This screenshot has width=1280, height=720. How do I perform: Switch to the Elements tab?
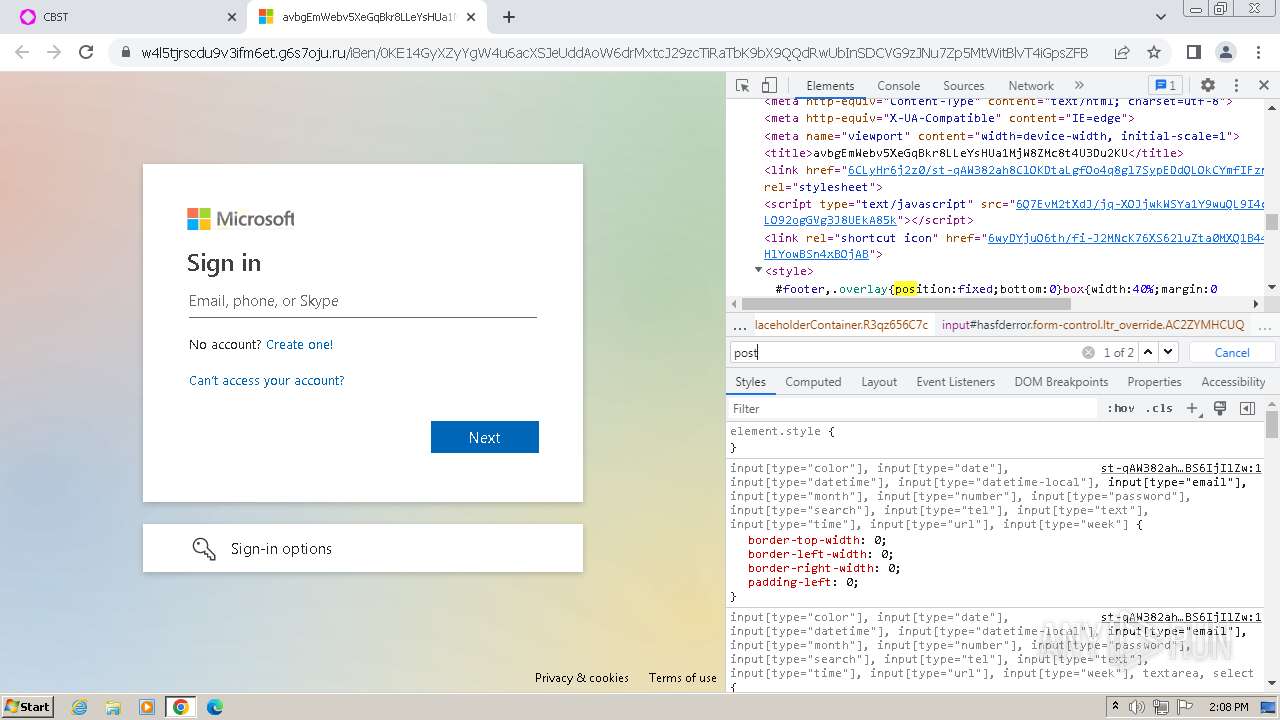830,86
